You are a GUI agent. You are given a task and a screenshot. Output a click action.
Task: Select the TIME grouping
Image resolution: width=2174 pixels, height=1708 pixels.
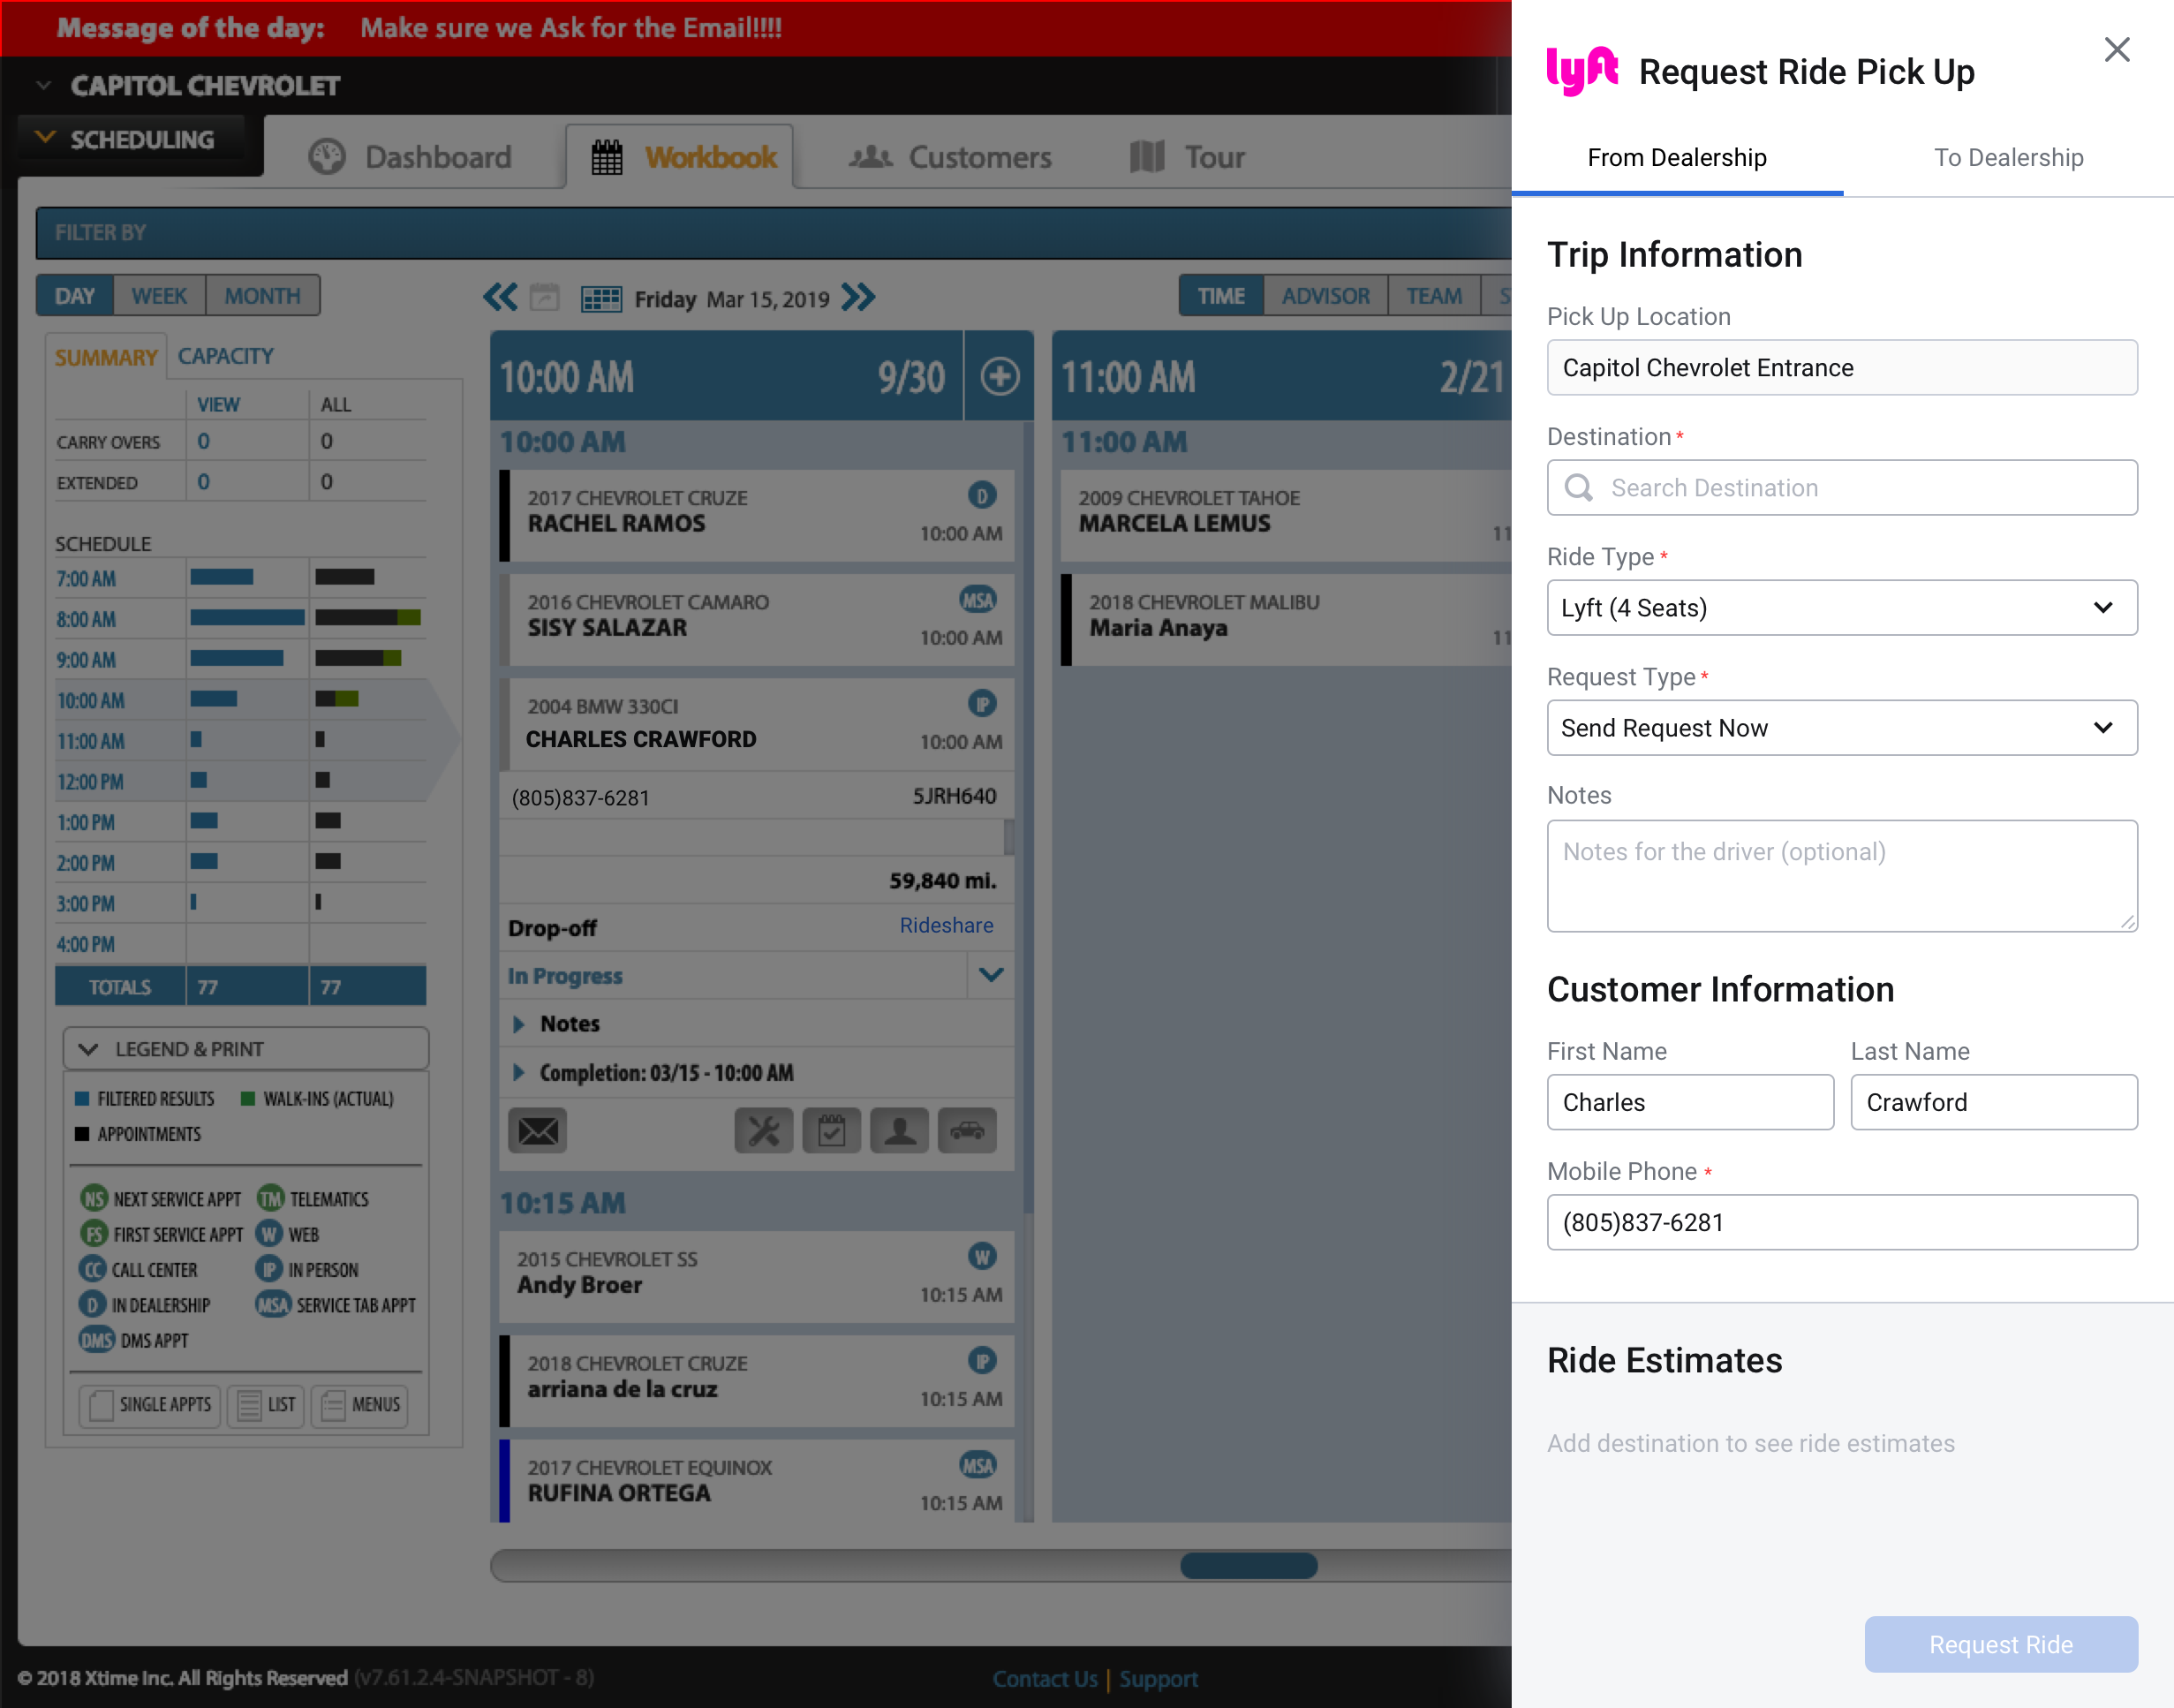tap(1221, 296)
